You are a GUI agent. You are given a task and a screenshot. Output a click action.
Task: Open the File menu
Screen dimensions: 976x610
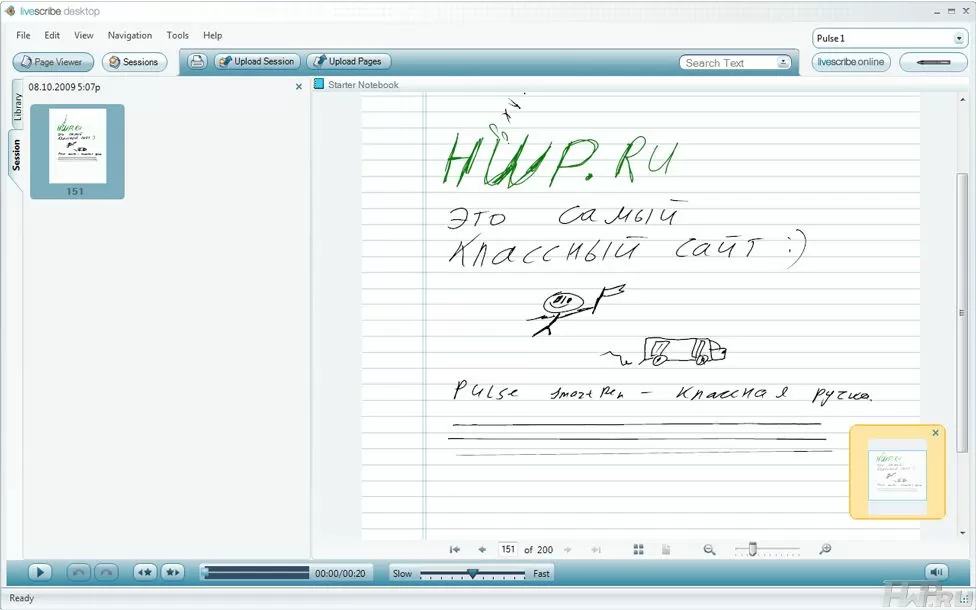coord(23,35)
